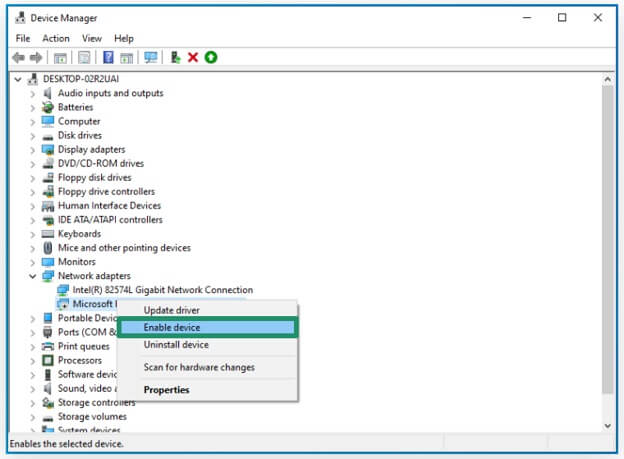The image size is (624, 459).
Task: Expand Audio inputs and outputs
Action: point(33,94)
